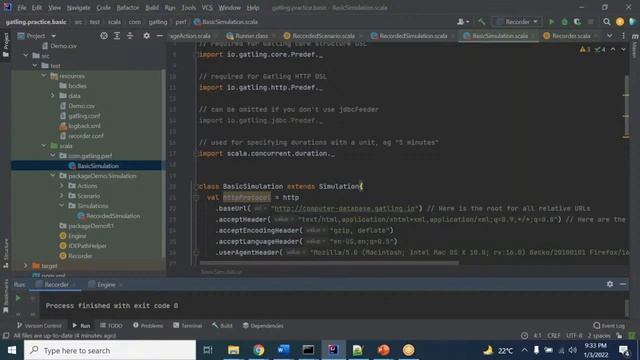Expand the Actions package
The width and height of the screenshot is (640, 360).
[62, 185]
